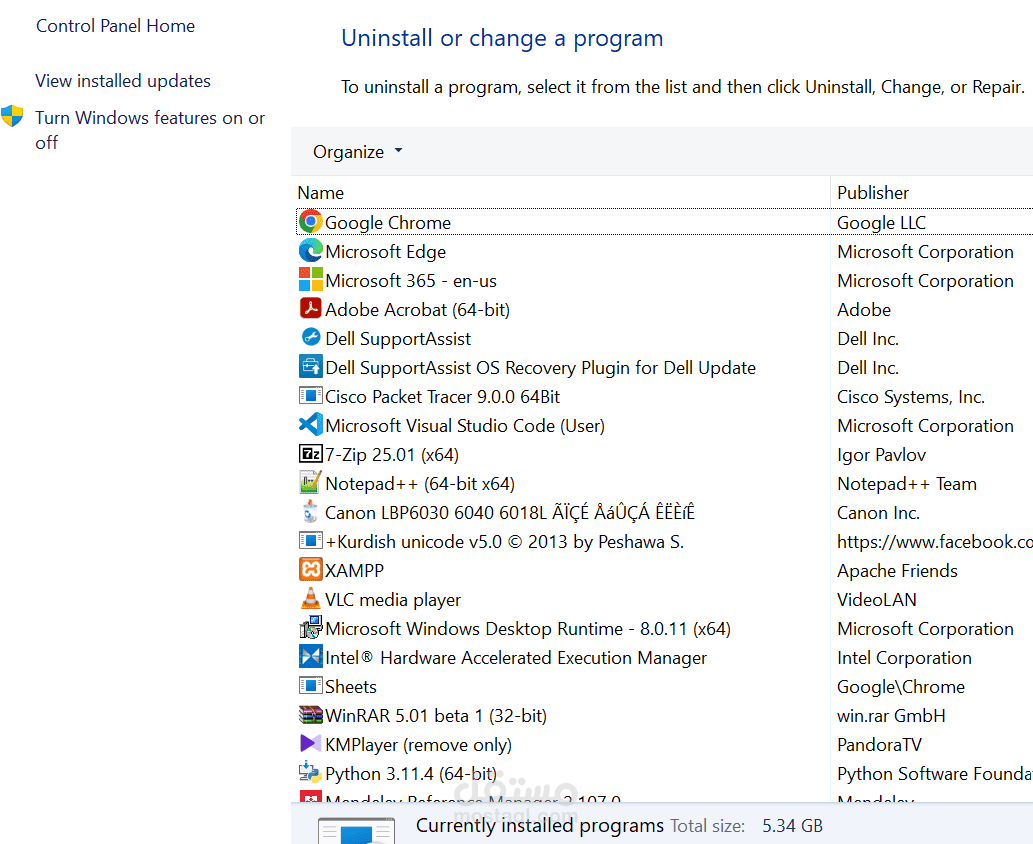The width and height of the screenshot is (1033, 844).
Task: Click the Cisco Packet Tracer icon
Action: (x=310, y=396)
